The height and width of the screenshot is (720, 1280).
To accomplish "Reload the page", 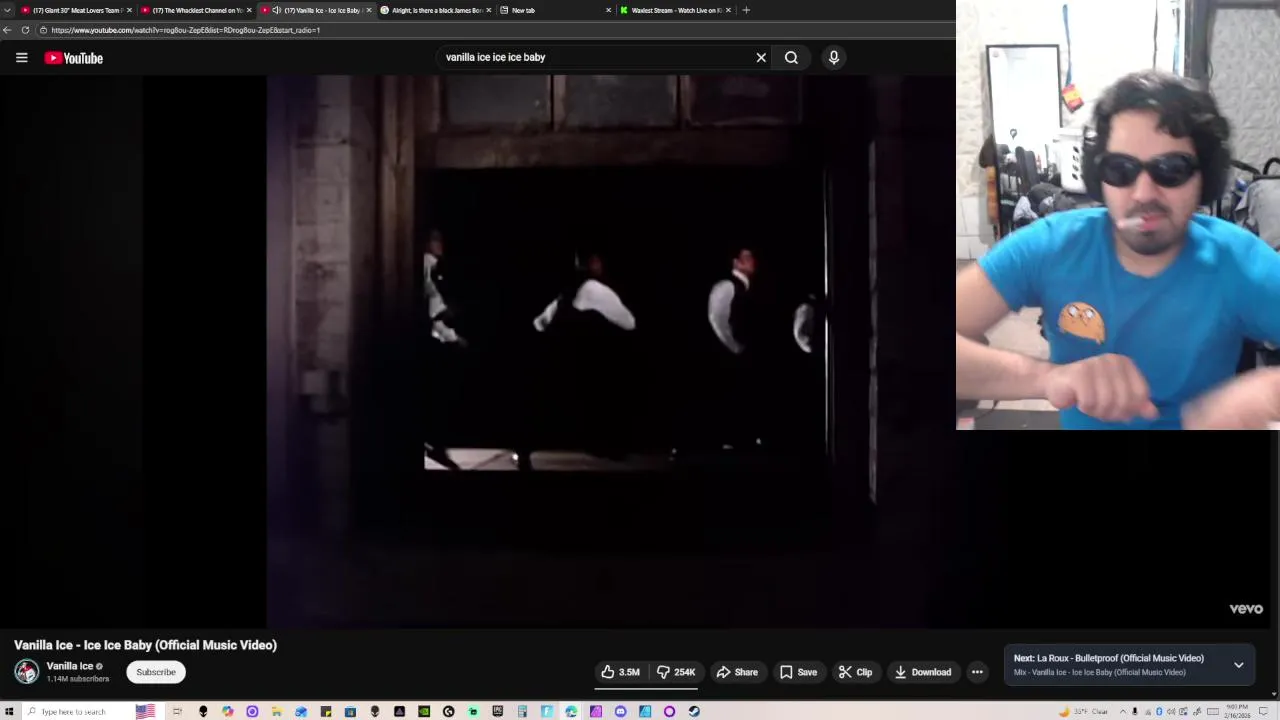I will 25,30.
